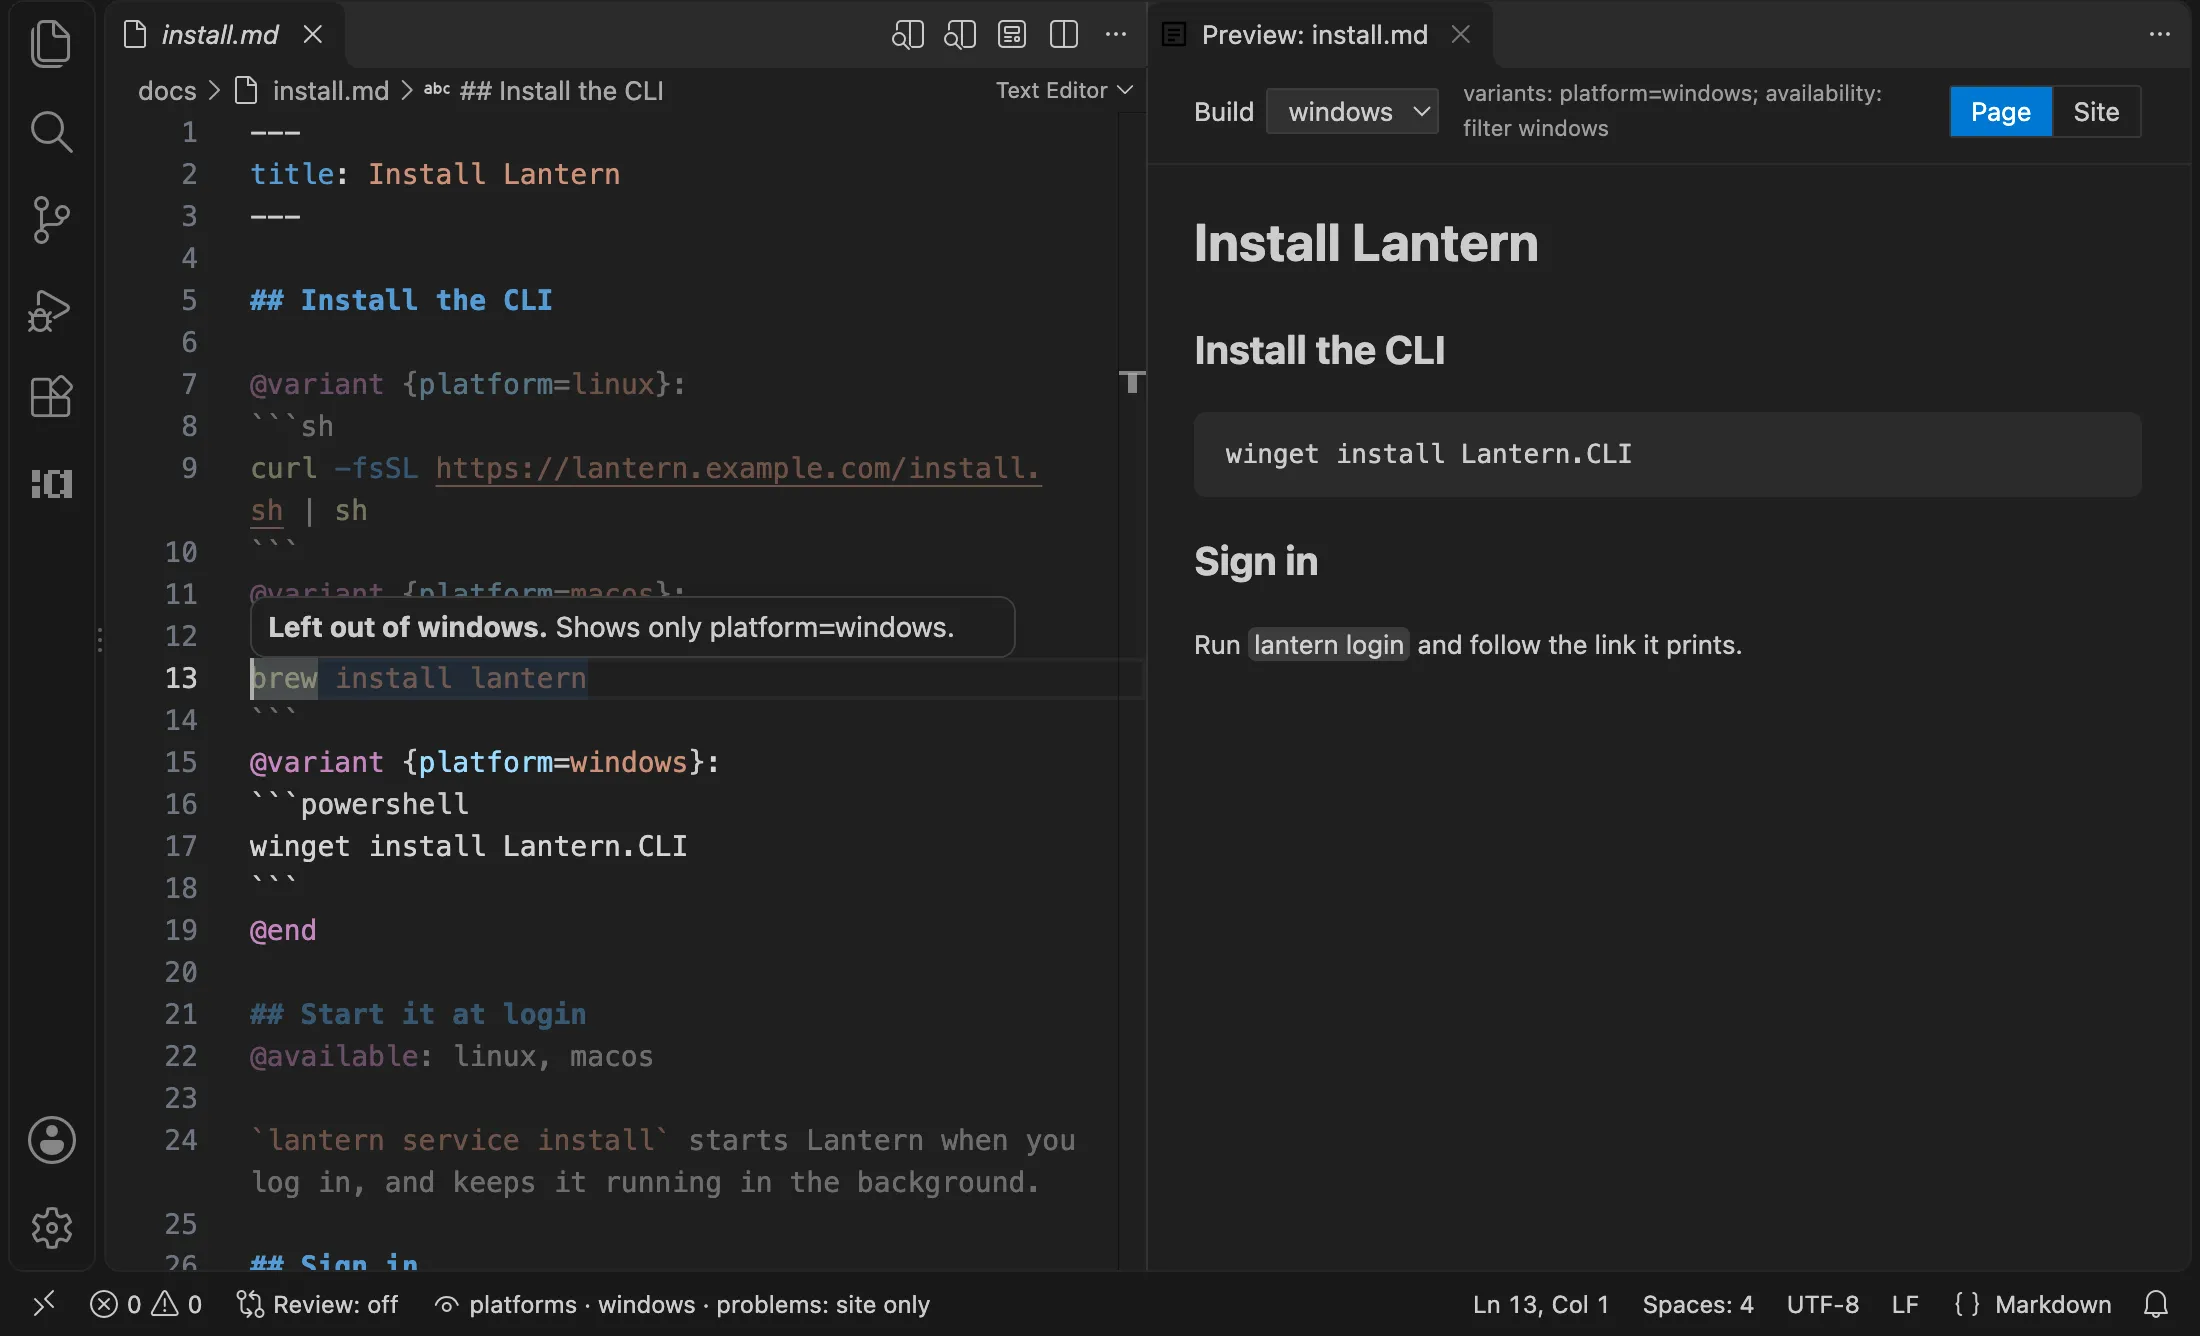
Task: Expand the install.md breadcrumb segment
Action: [x=312, y=91]
